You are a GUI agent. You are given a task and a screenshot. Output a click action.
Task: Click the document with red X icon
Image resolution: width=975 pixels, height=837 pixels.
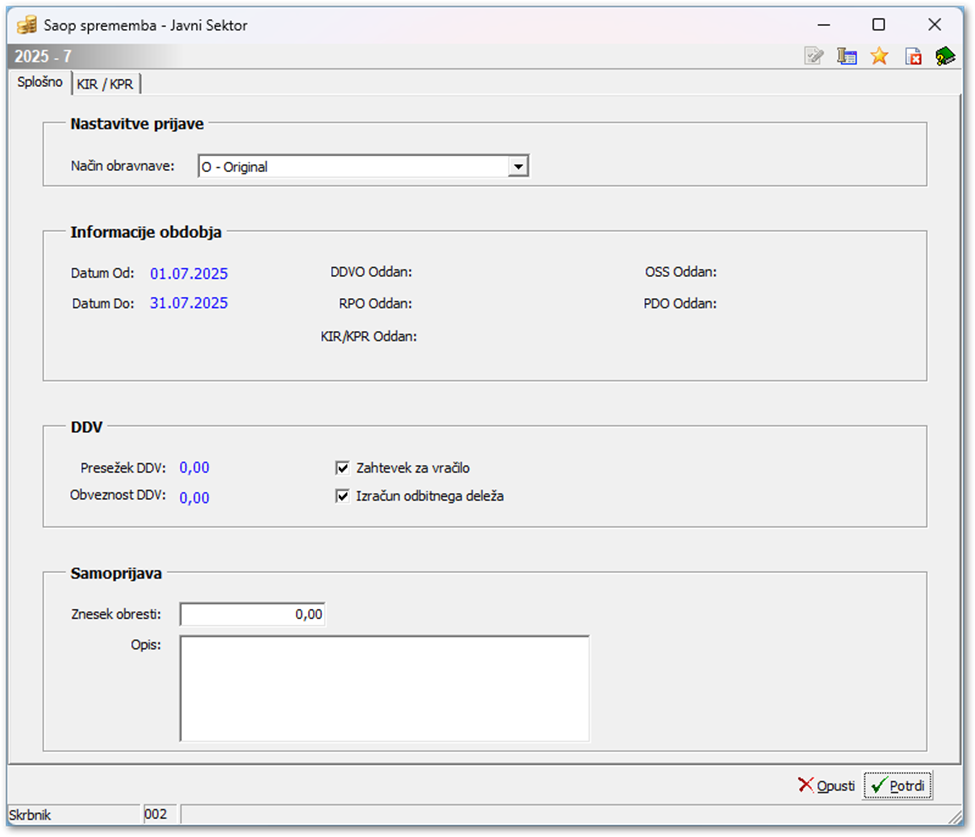click(x=913, y=57)
